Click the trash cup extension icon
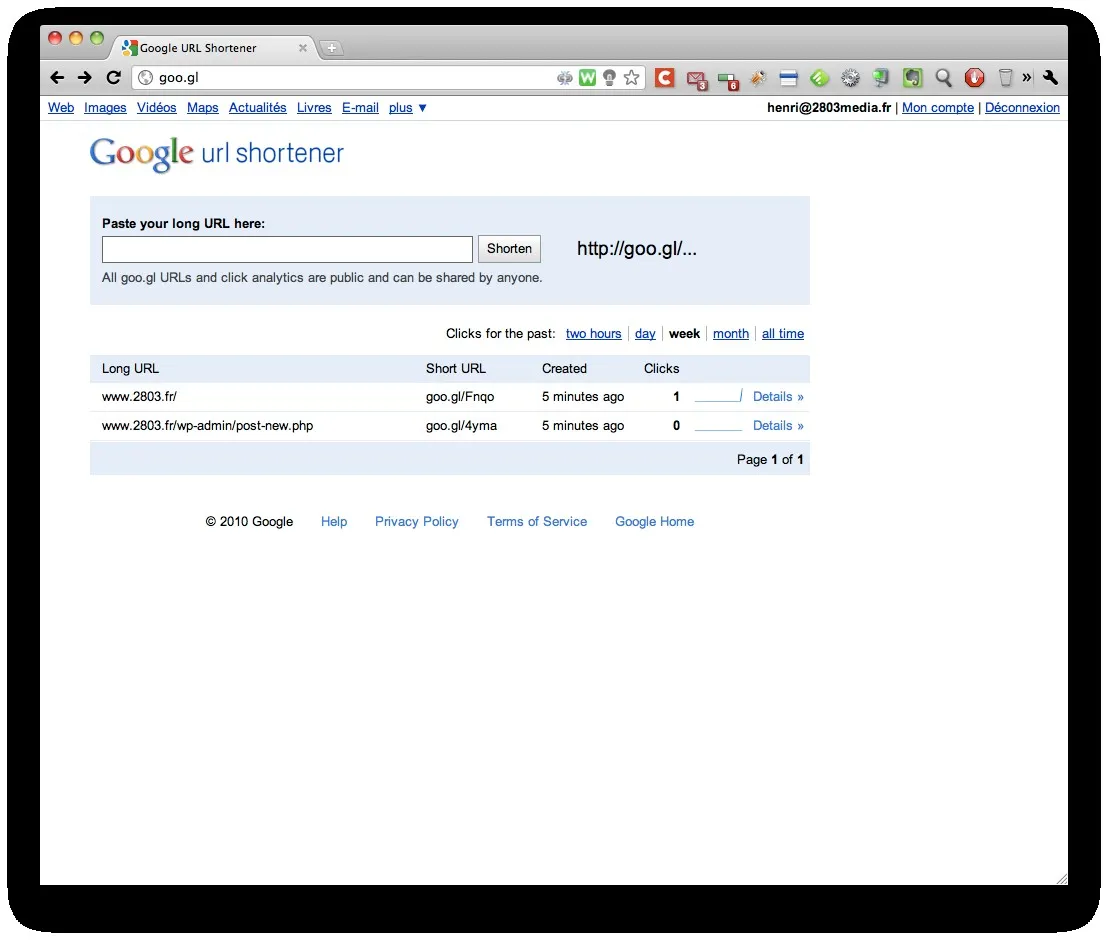The image size is (1108, 940). [x=1005, y=78]
